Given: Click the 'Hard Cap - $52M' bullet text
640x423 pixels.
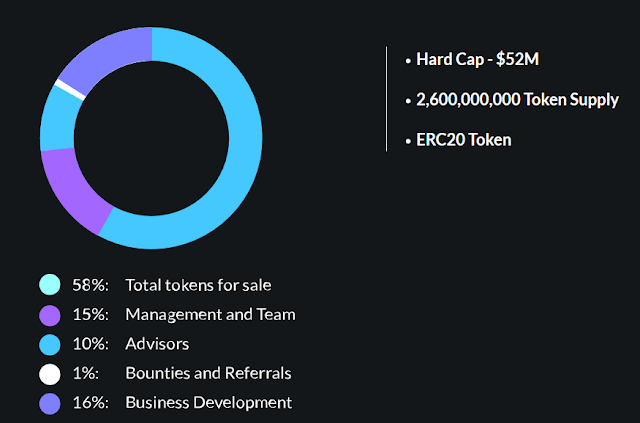Looking at the screenshot, I should coord(478,59).
